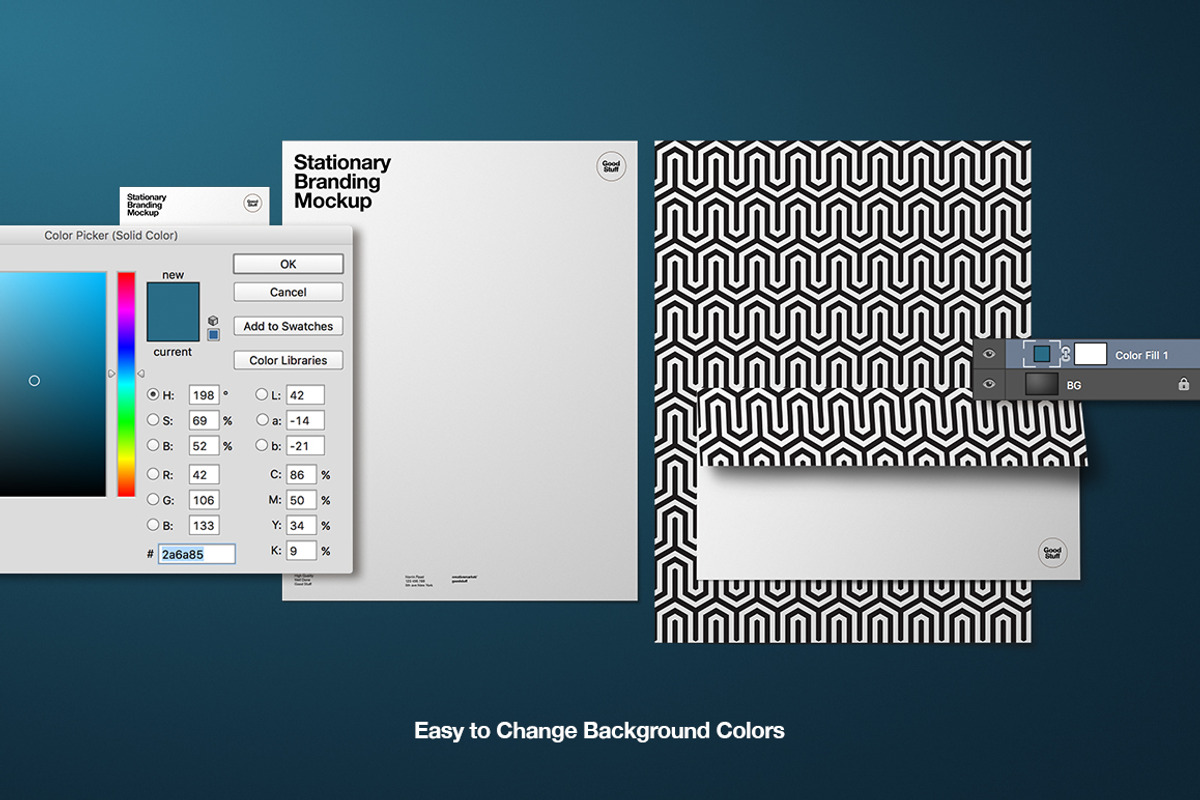Click the lock icon on BG layer

[1183, 384]
